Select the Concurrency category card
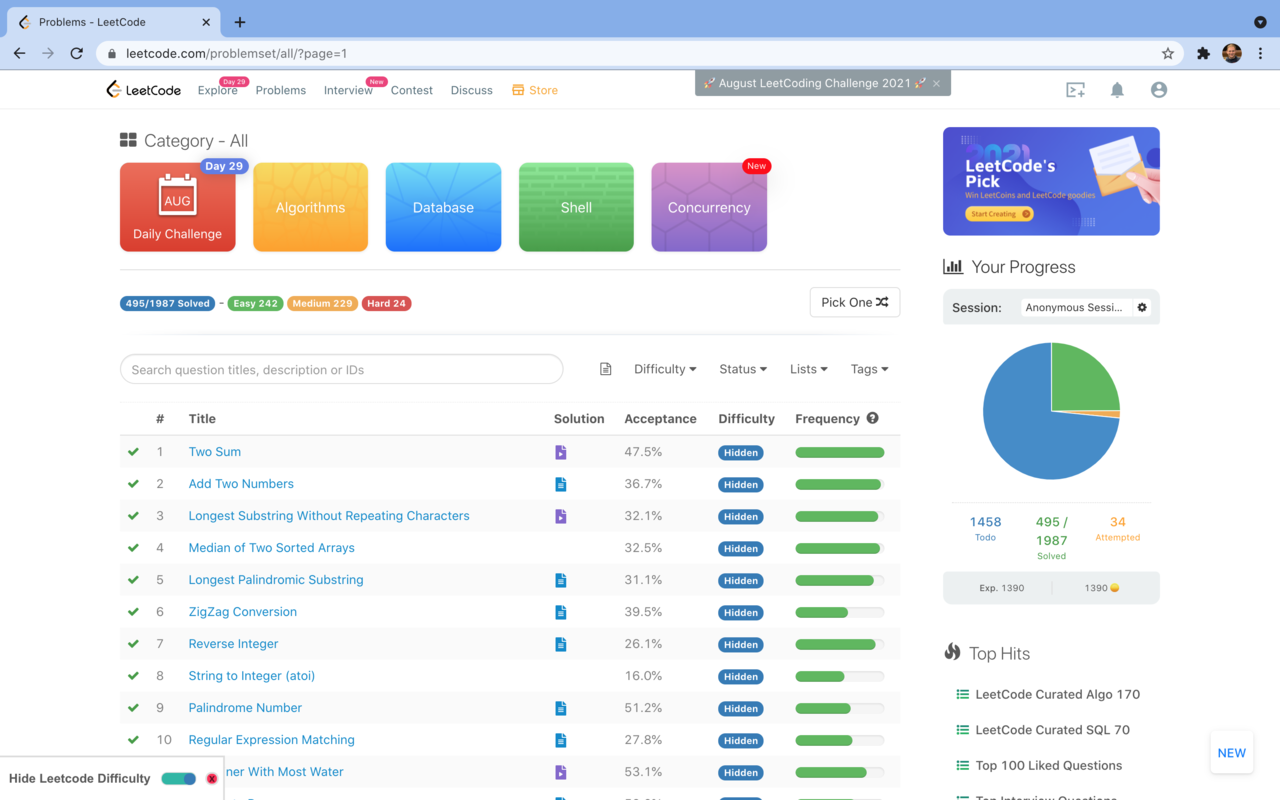1280x800 pixels. pyautogui.click(x=709, y=207)
